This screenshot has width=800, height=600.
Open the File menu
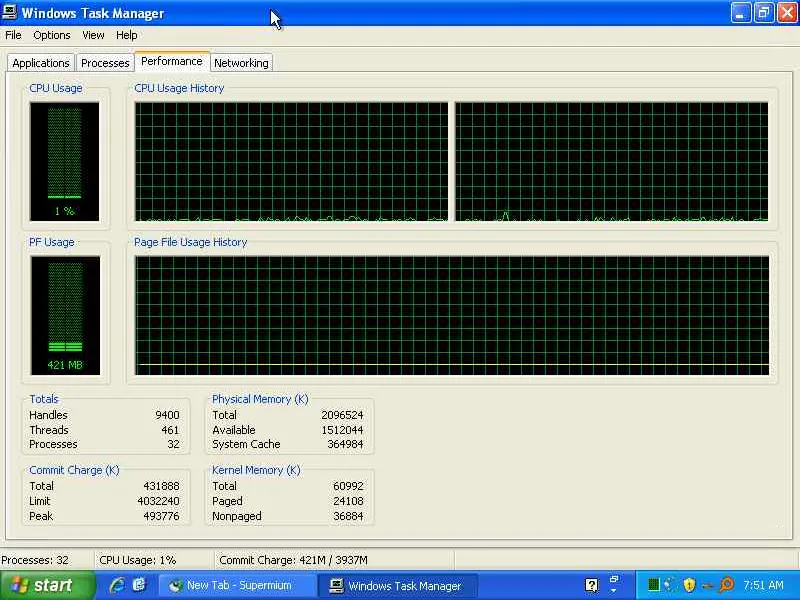click(13, 35)
